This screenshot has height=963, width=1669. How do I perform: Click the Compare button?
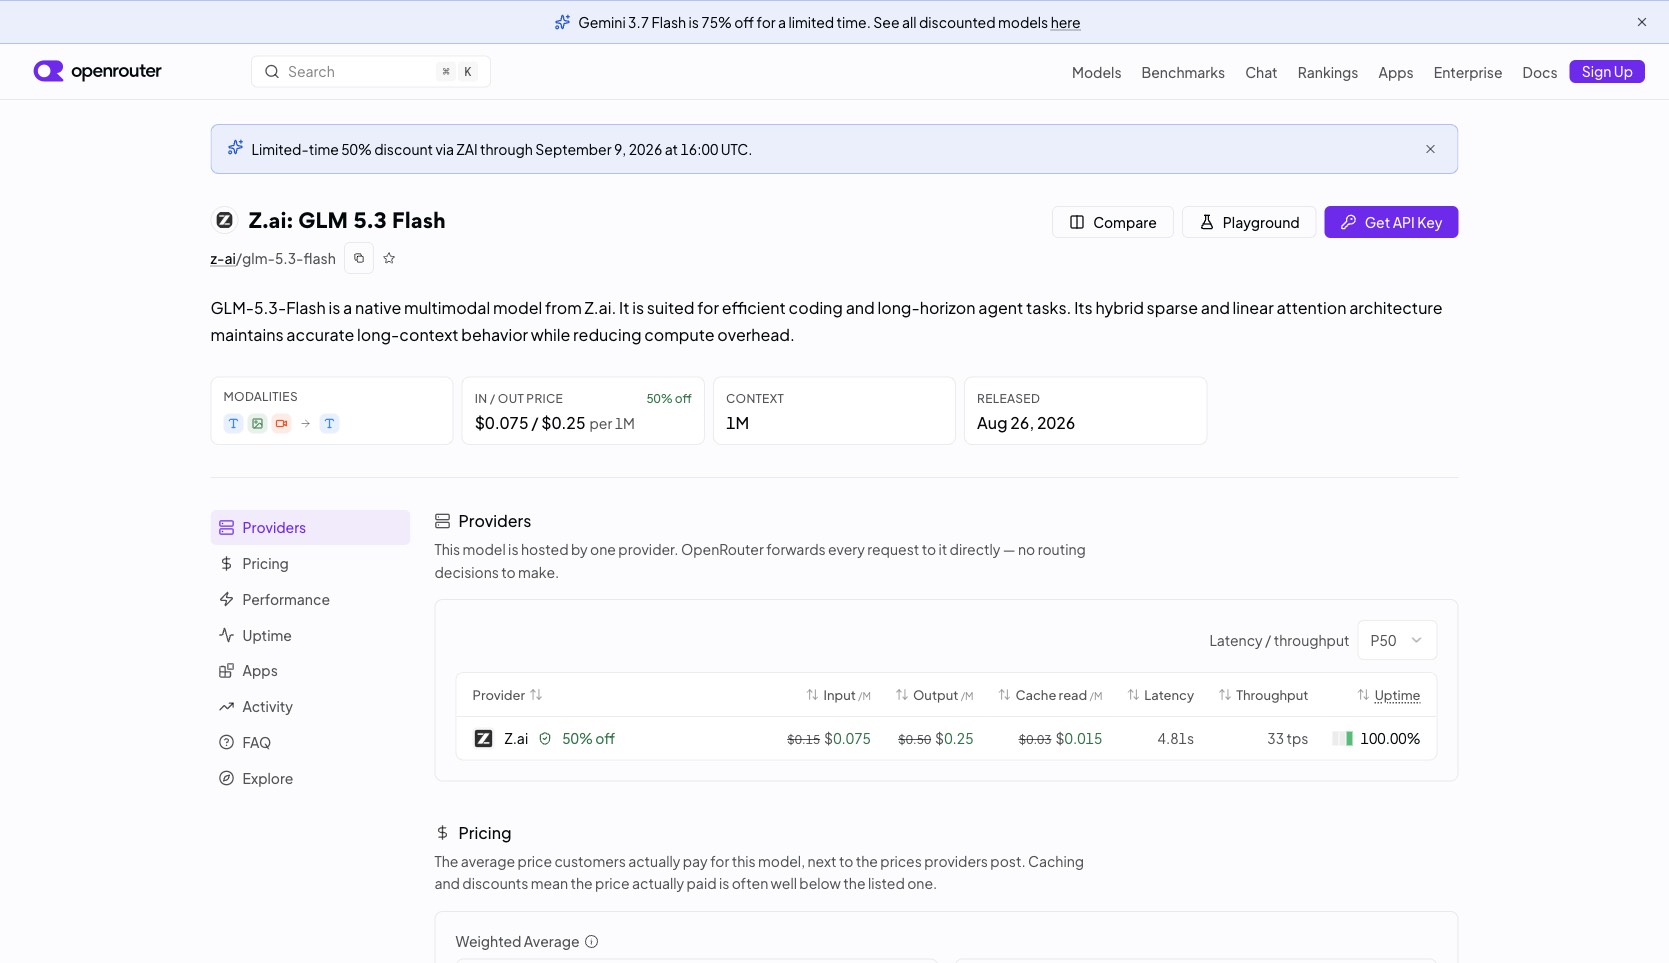click(1112, 222)
